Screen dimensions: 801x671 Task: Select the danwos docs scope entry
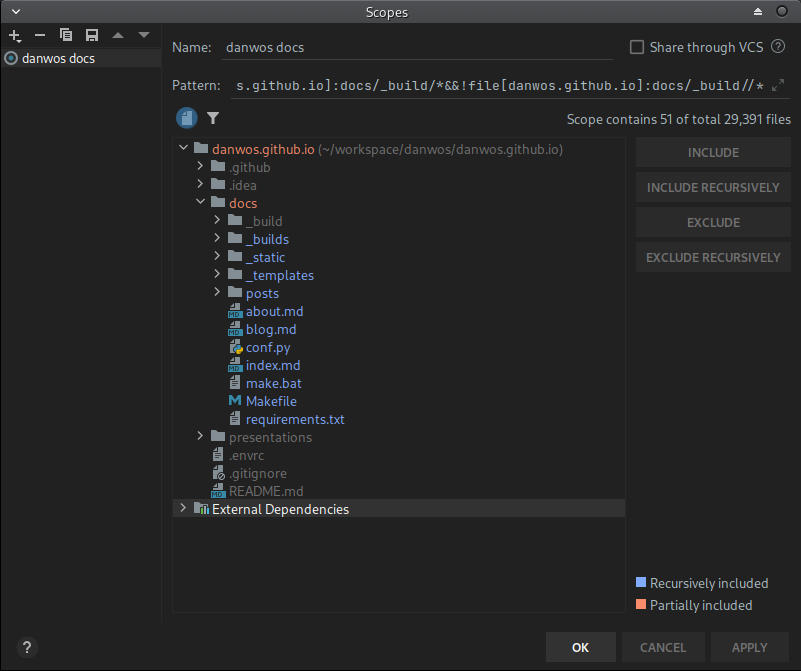[58, 59]
